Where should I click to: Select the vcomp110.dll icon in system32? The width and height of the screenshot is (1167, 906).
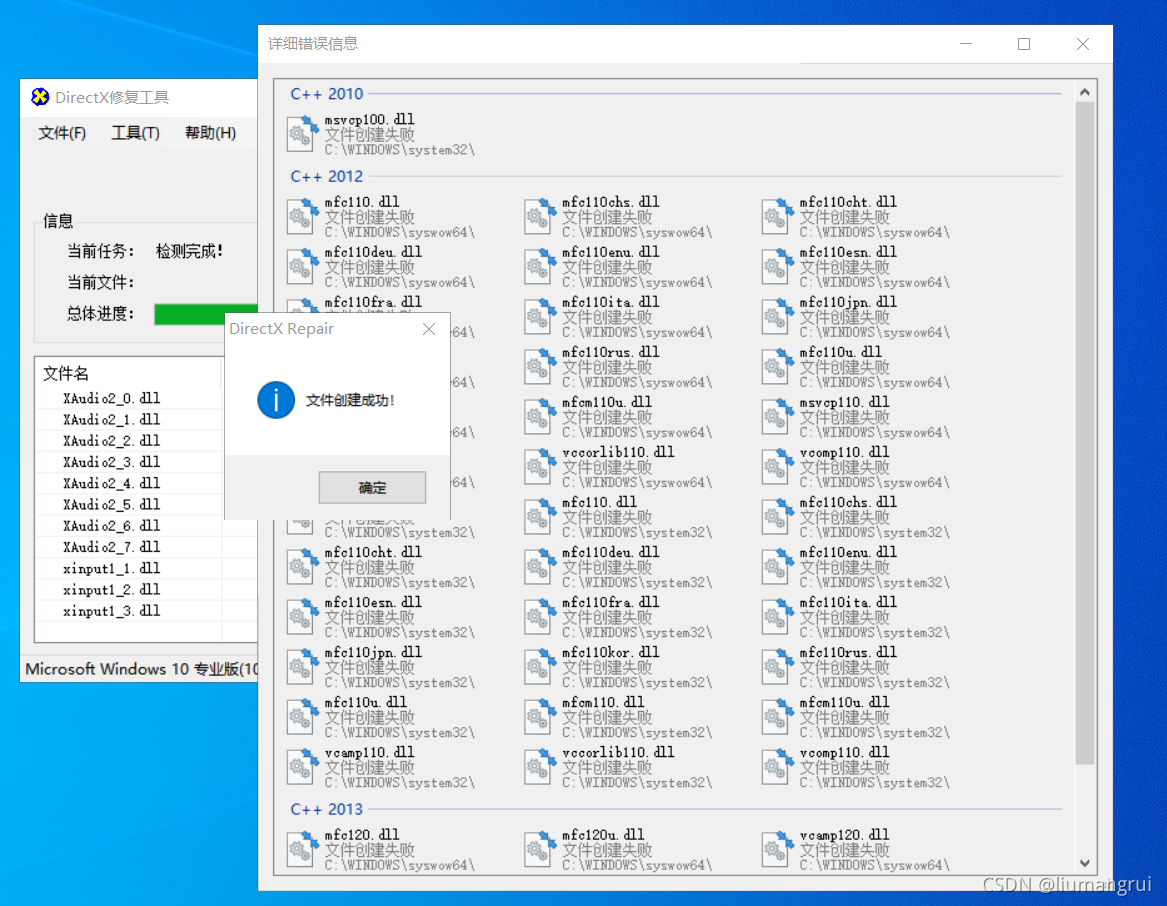tap(778, 767)
